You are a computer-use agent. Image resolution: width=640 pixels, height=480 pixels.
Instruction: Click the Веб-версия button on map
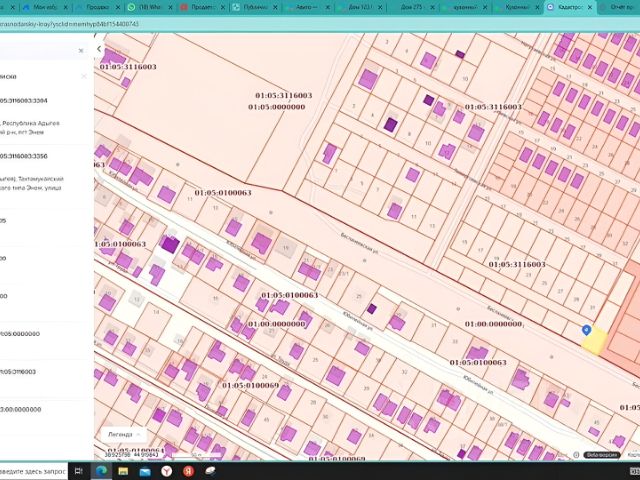pos(601,455)
